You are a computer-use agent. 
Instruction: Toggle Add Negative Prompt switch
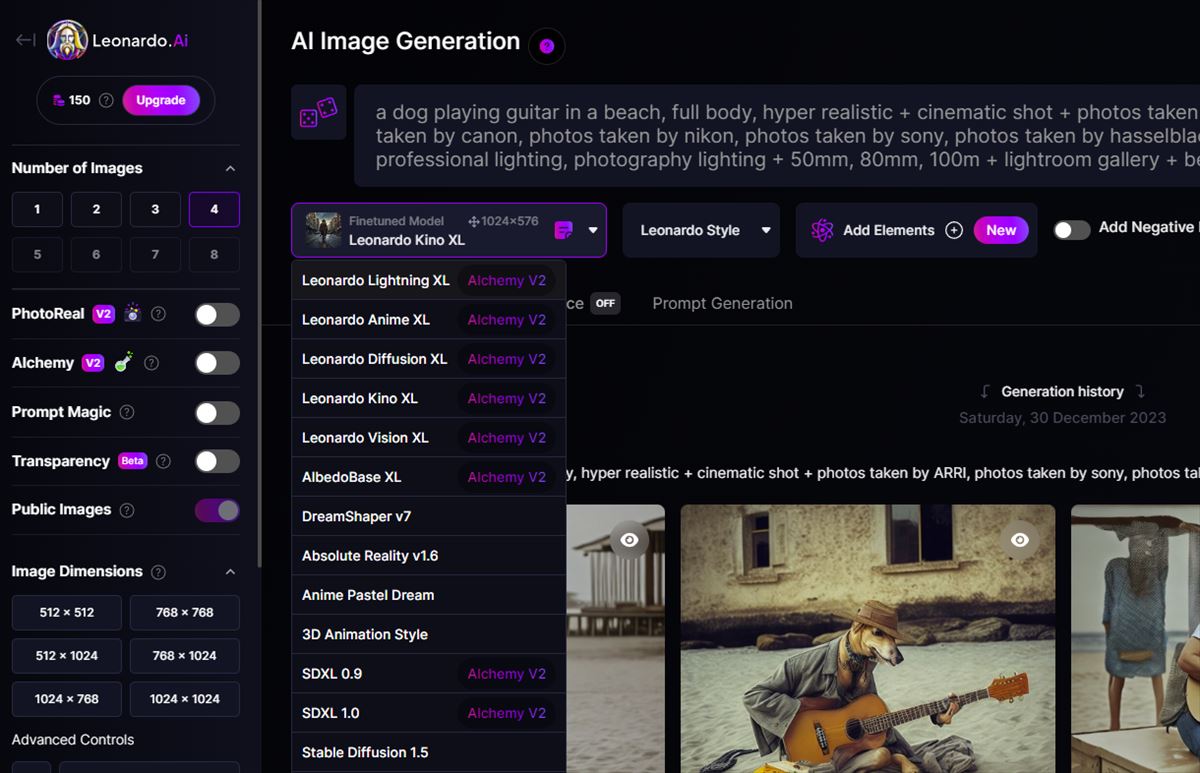(1071, 230)
